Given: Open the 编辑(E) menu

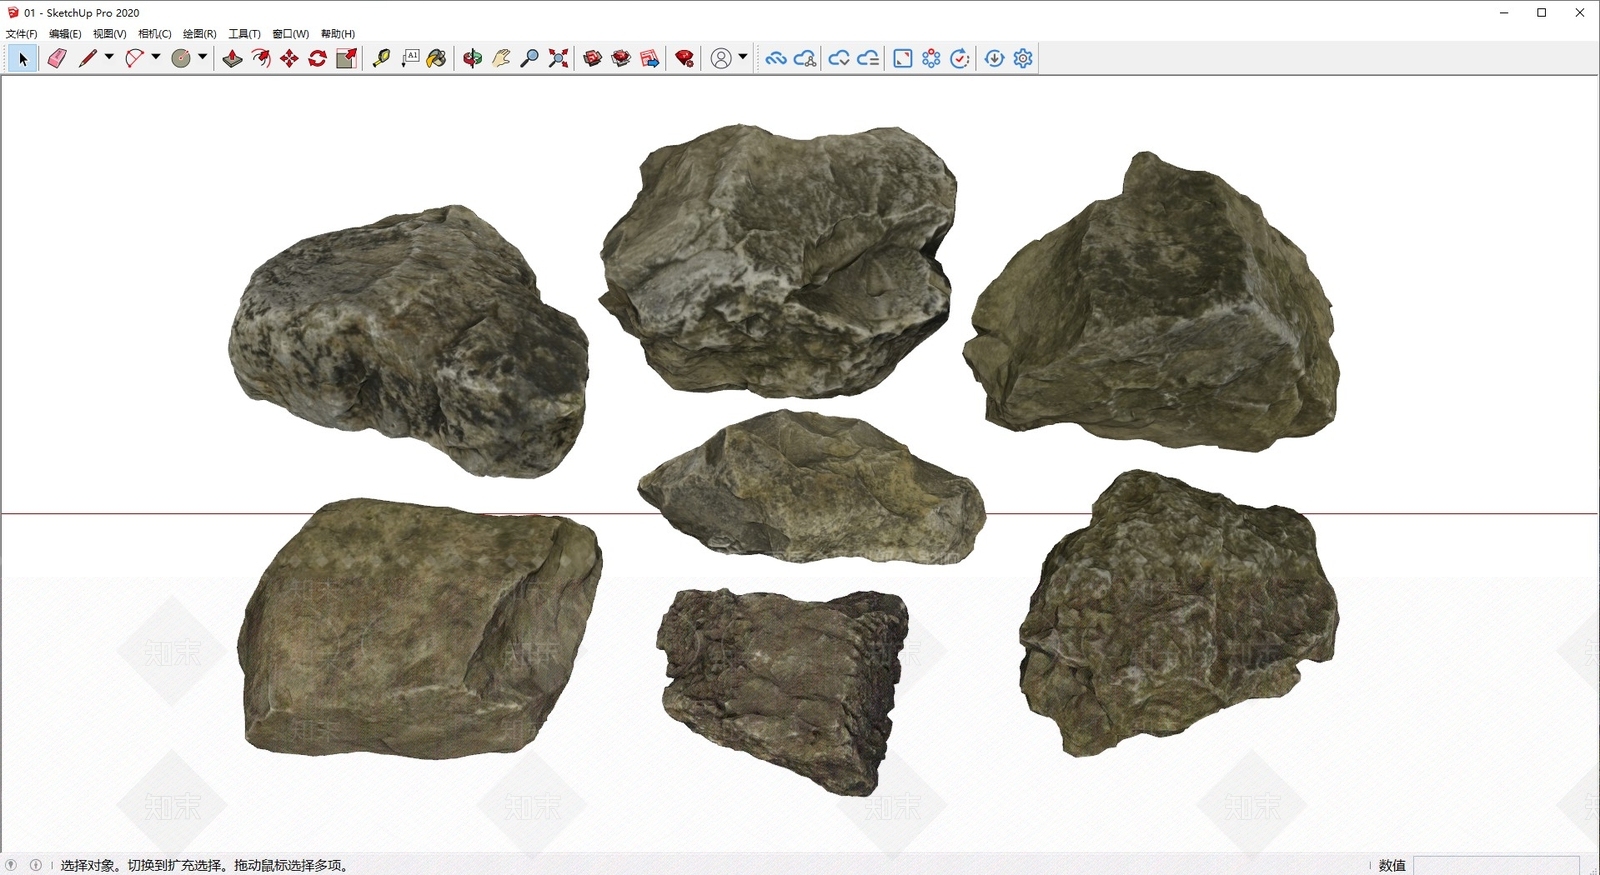Looking at the screenshot, I should (x=65, y=34).
